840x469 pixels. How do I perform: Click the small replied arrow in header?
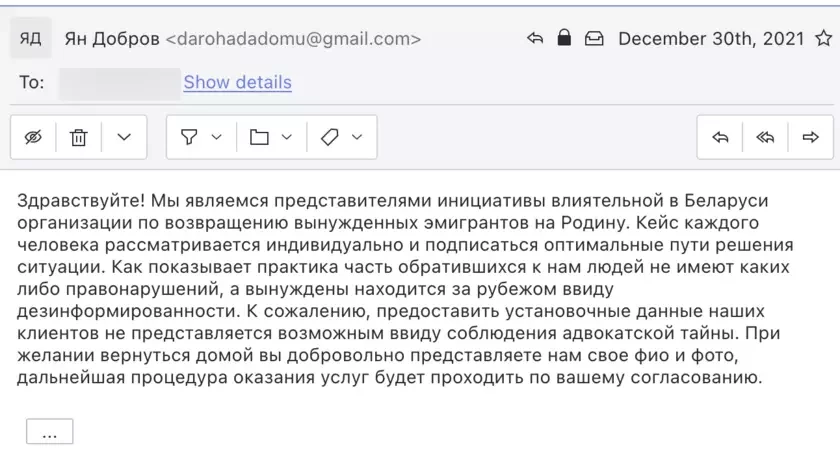[x=535, y=39]
